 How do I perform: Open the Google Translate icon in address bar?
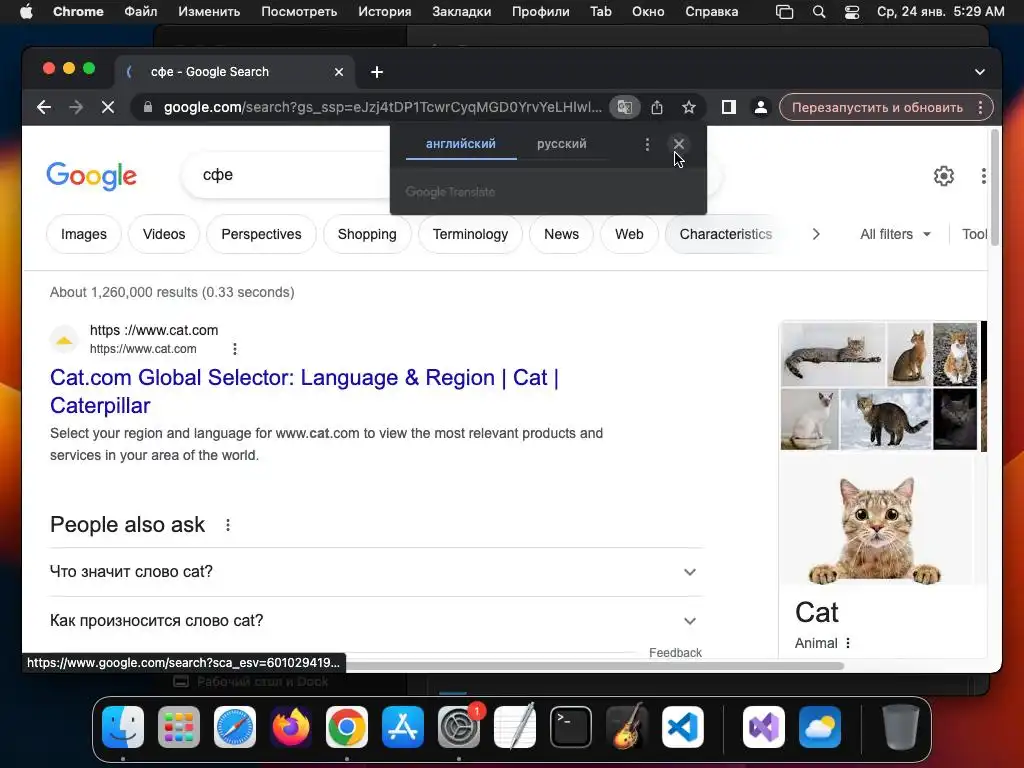(624, 107)
